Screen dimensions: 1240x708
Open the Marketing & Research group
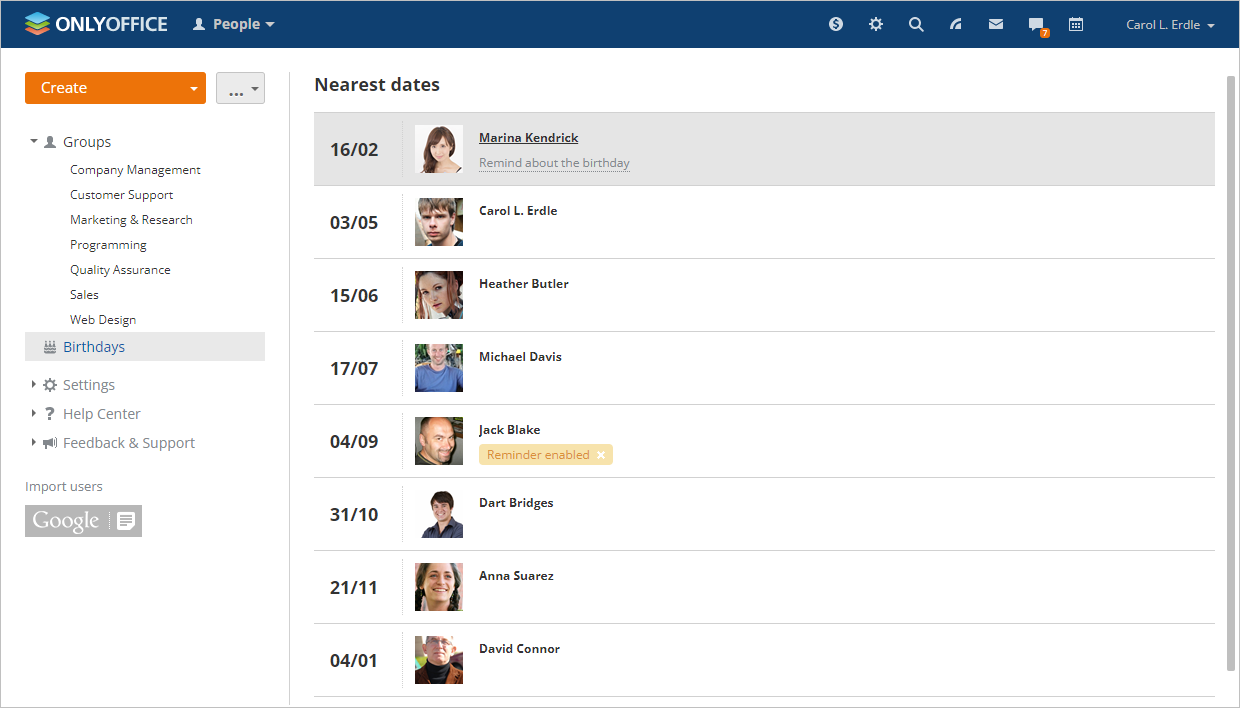pyautogui.click(x=131, y=219)
